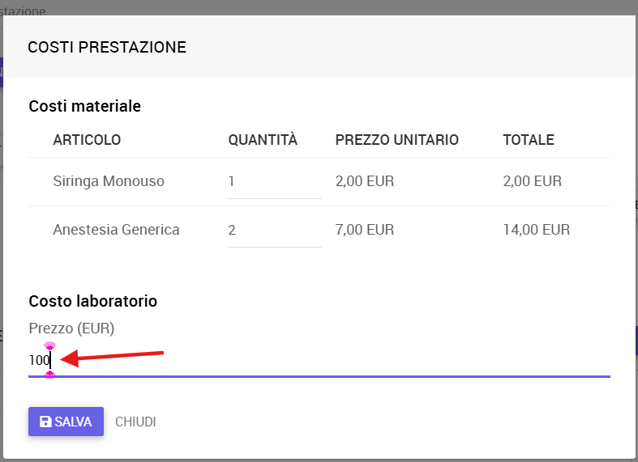Click the COSTI PRESTAZIONE dialog title
Image resolution: width=638 pixels, height=462 pixels.
[x=107, y=47]
